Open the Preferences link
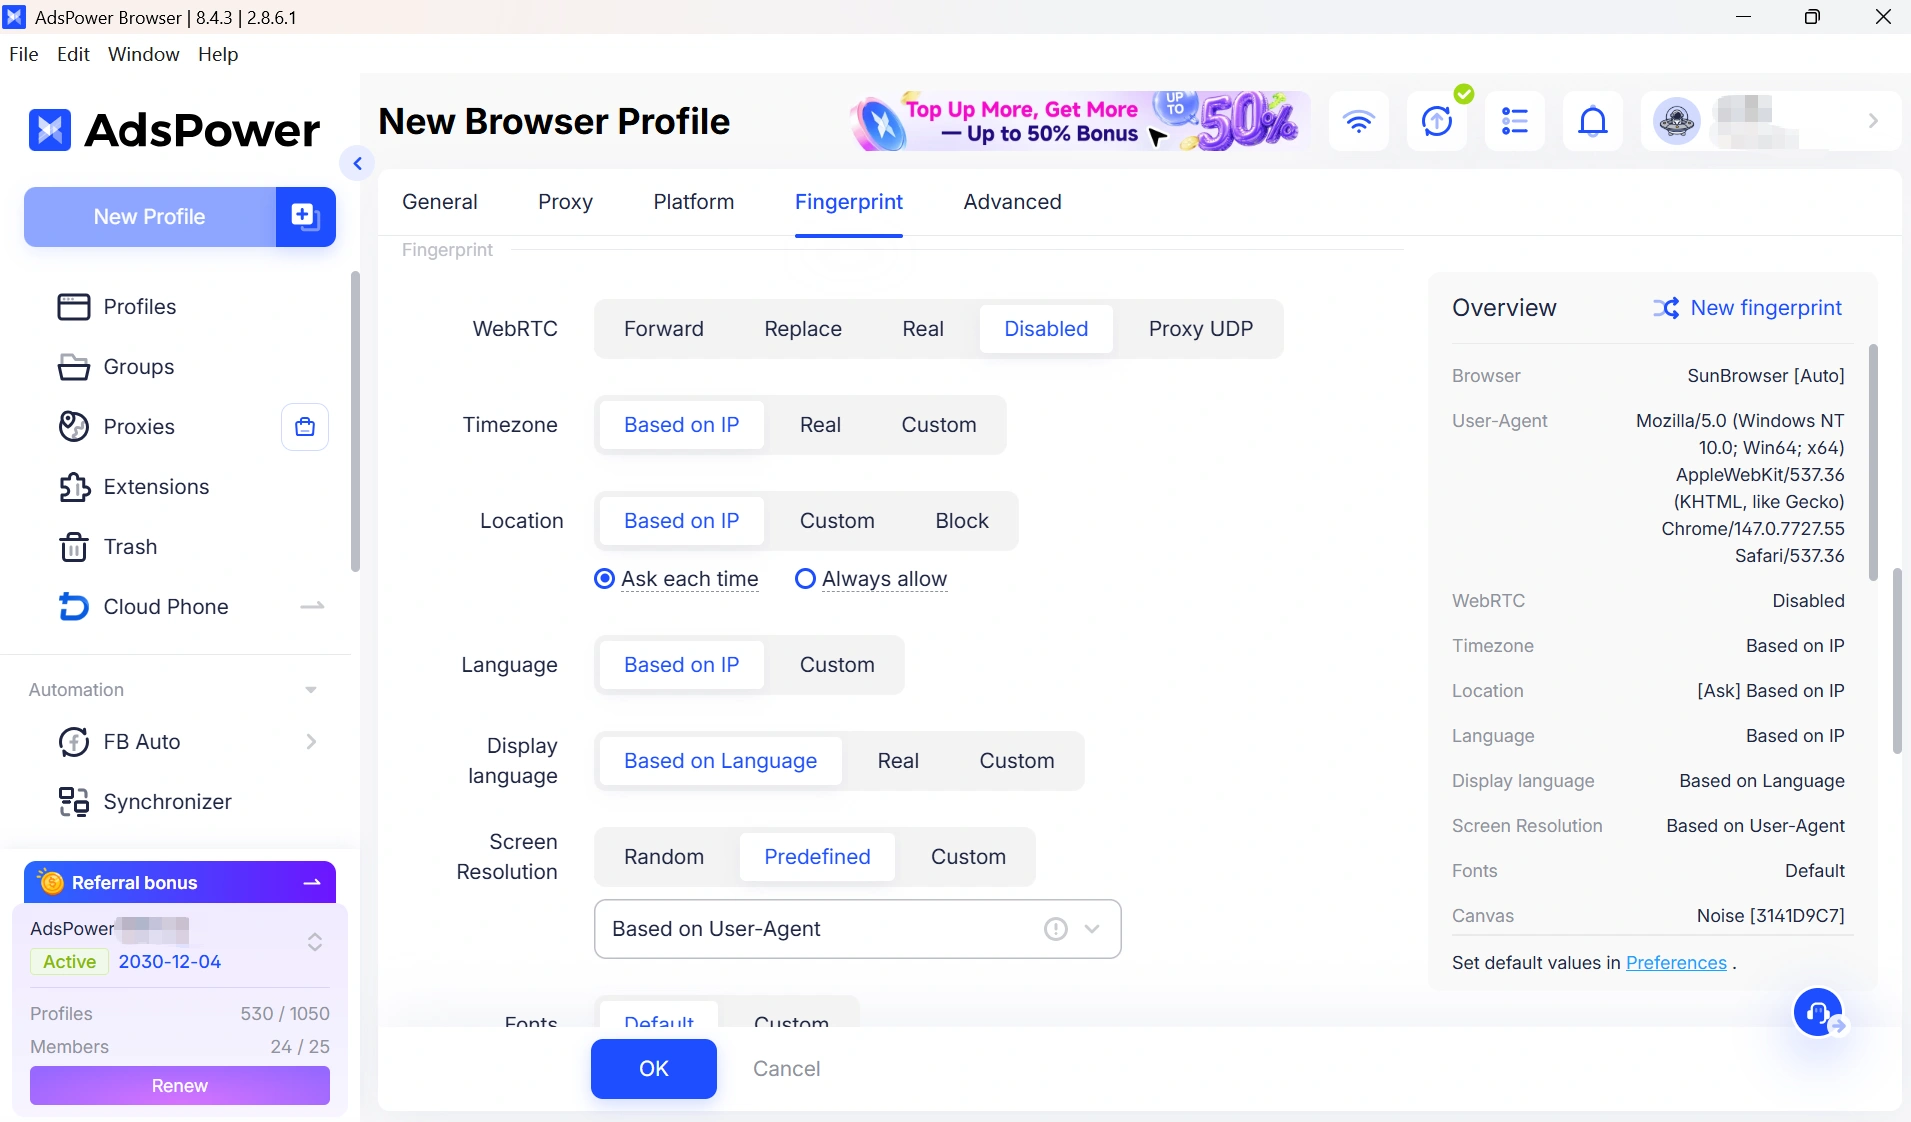The height and width of the screenshot is (1122, 1911). pos(1677,963)
